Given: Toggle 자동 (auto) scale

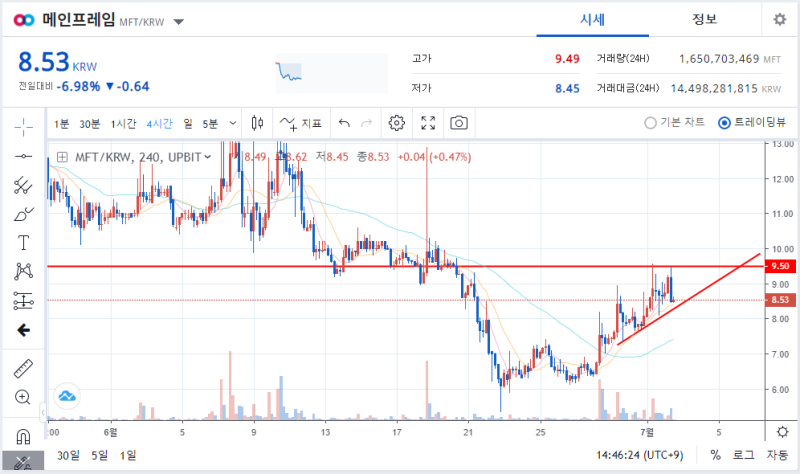Looking at the screenshot, I should [777, 455].
